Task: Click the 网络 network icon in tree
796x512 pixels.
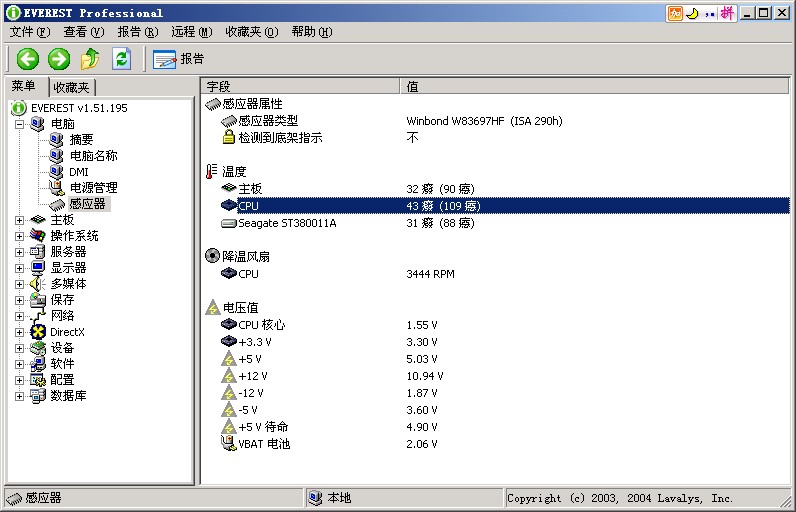Action: [x=38, y=316]
